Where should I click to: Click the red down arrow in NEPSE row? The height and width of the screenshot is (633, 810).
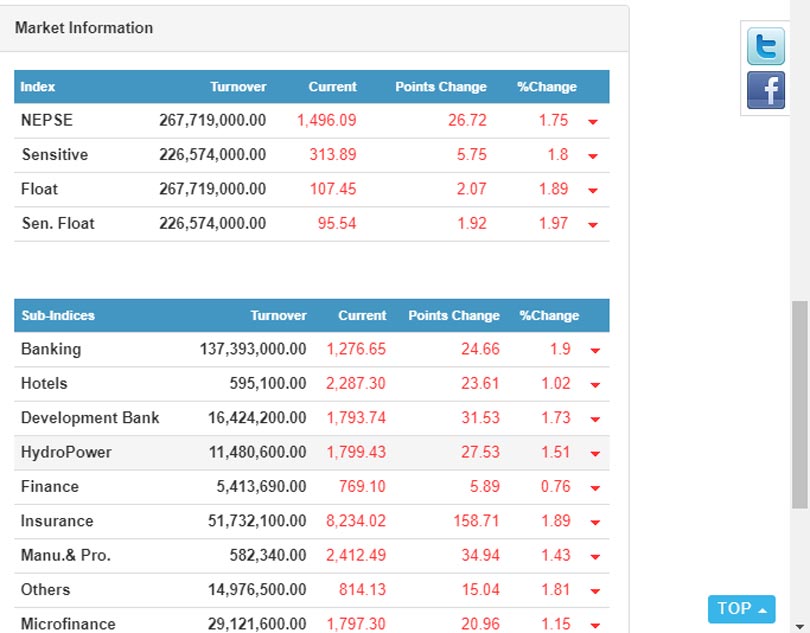pos(593,122)
